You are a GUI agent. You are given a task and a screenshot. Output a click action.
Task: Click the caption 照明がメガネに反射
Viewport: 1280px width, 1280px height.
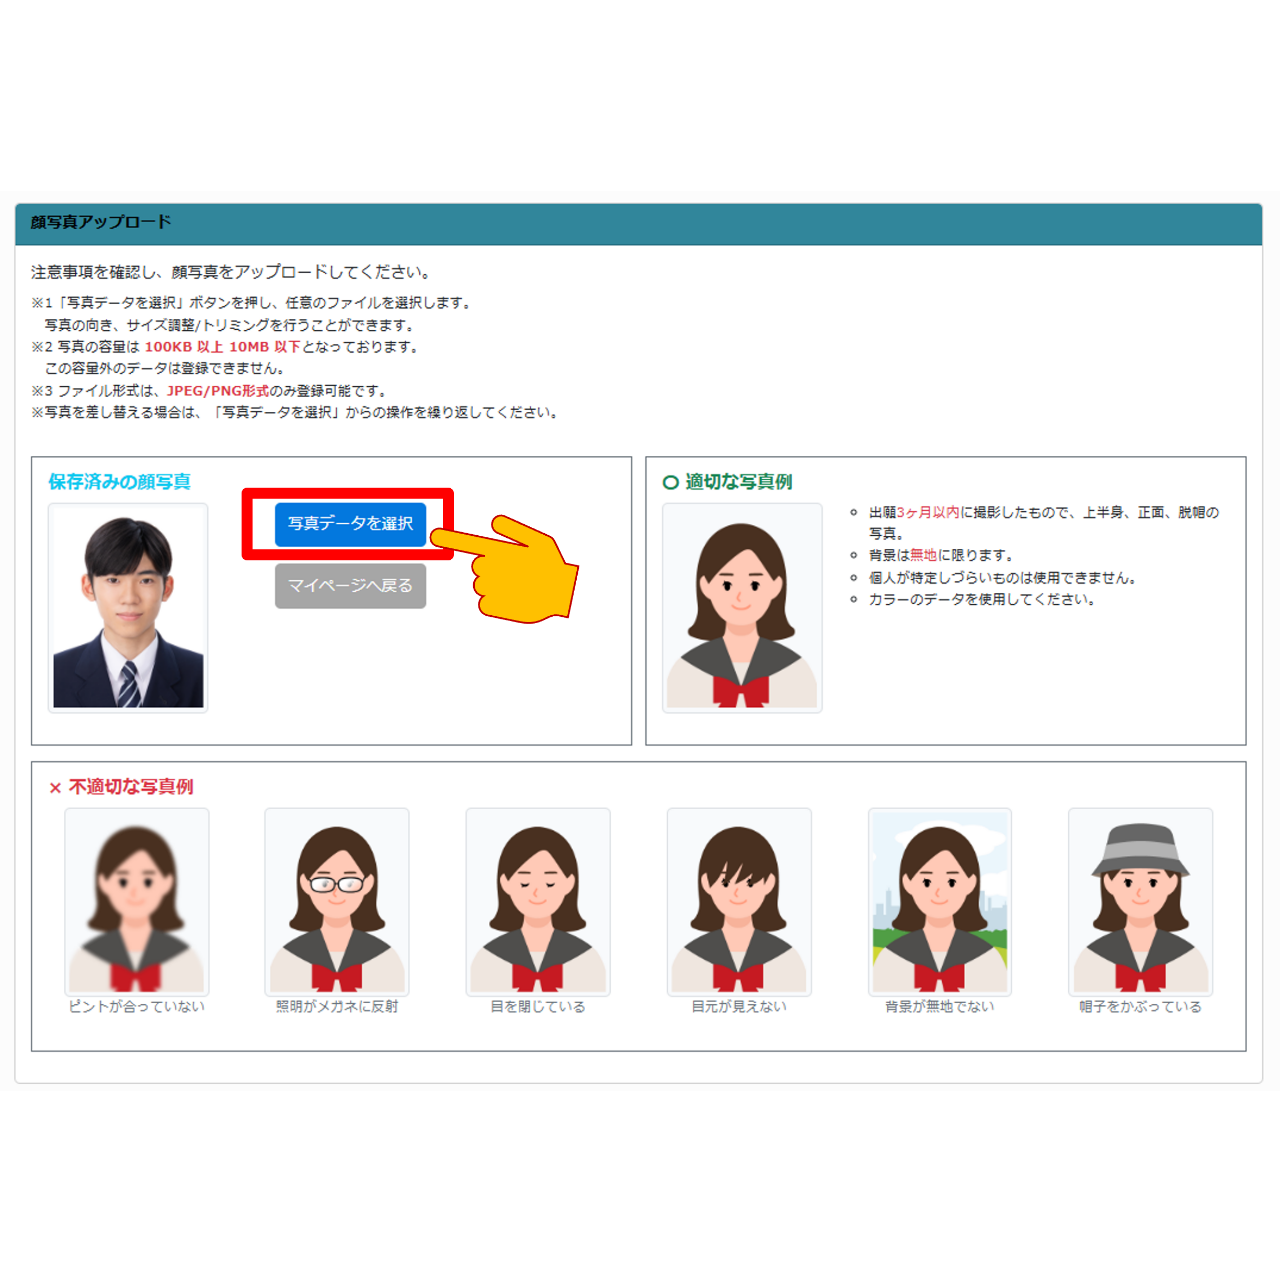tap(337, 1007)
